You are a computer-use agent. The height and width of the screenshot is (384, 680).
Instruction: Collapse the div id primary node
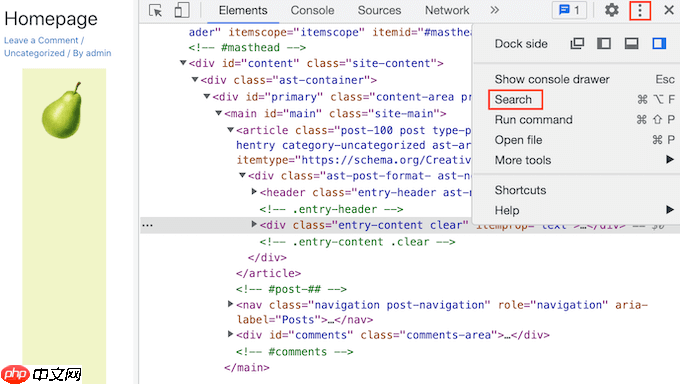[x=207, y=96]
